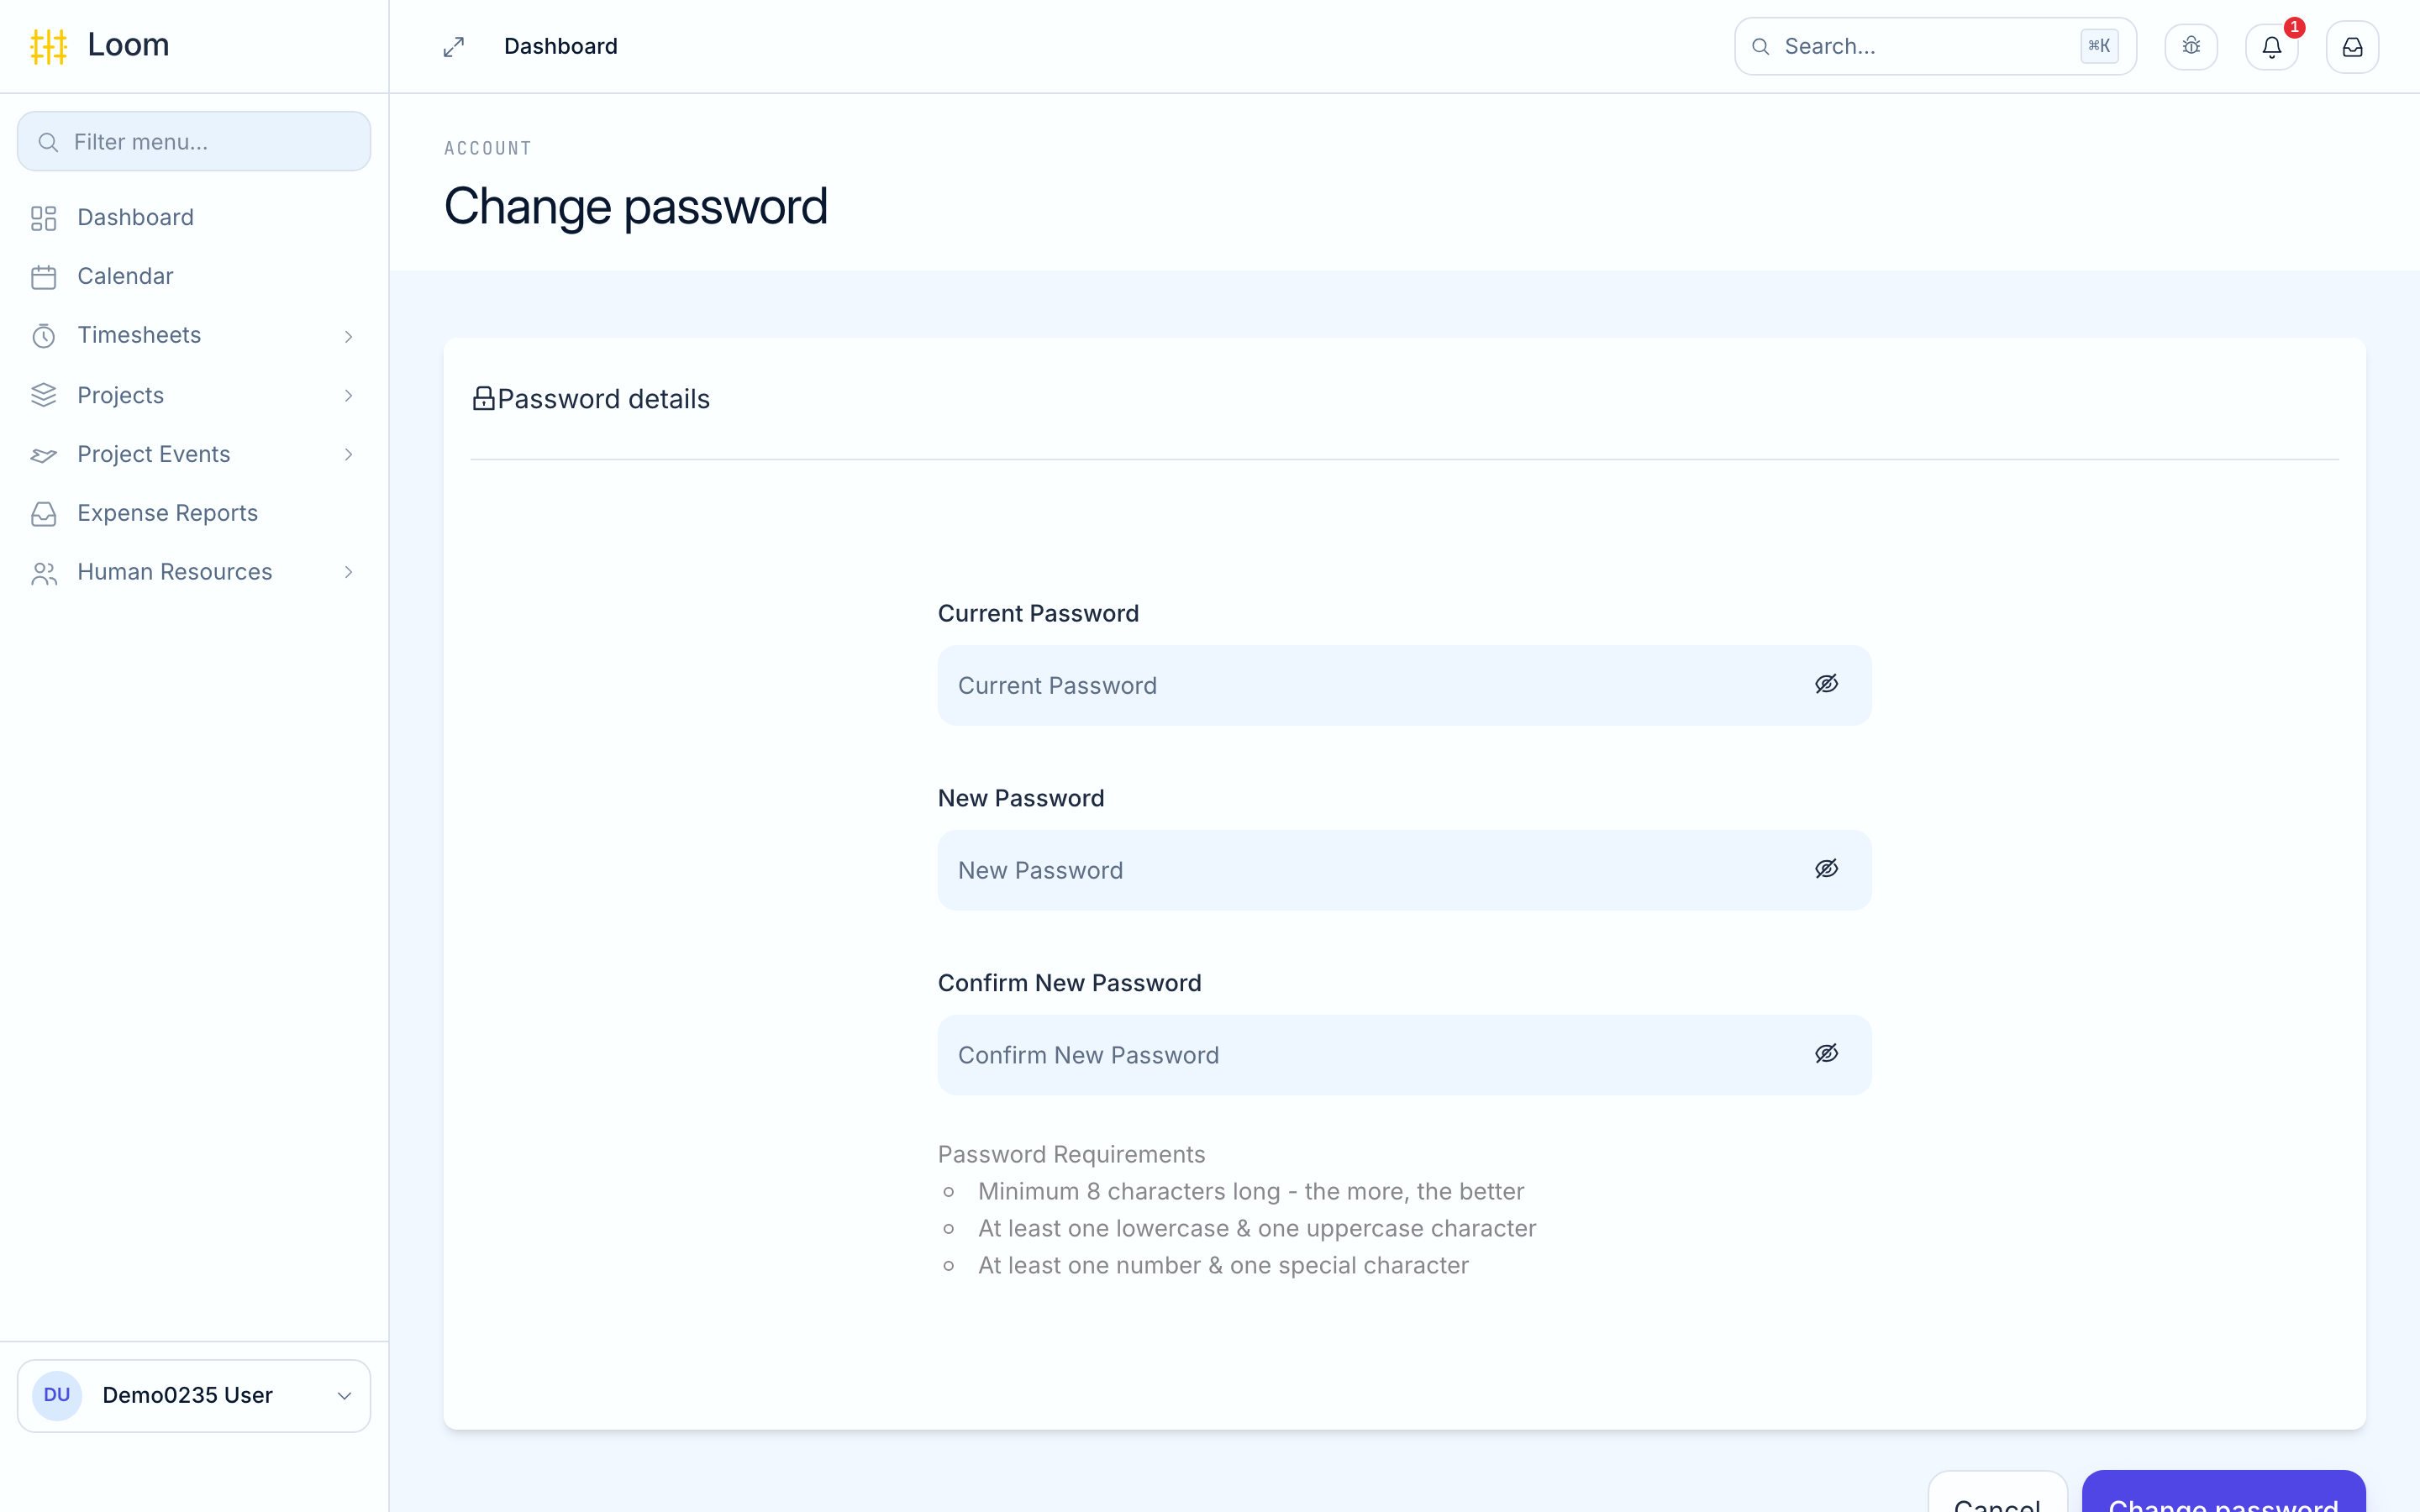Click the Calendar icon in sidebar
This screenshot has height=1512, width=2420.
click(44, 277)
